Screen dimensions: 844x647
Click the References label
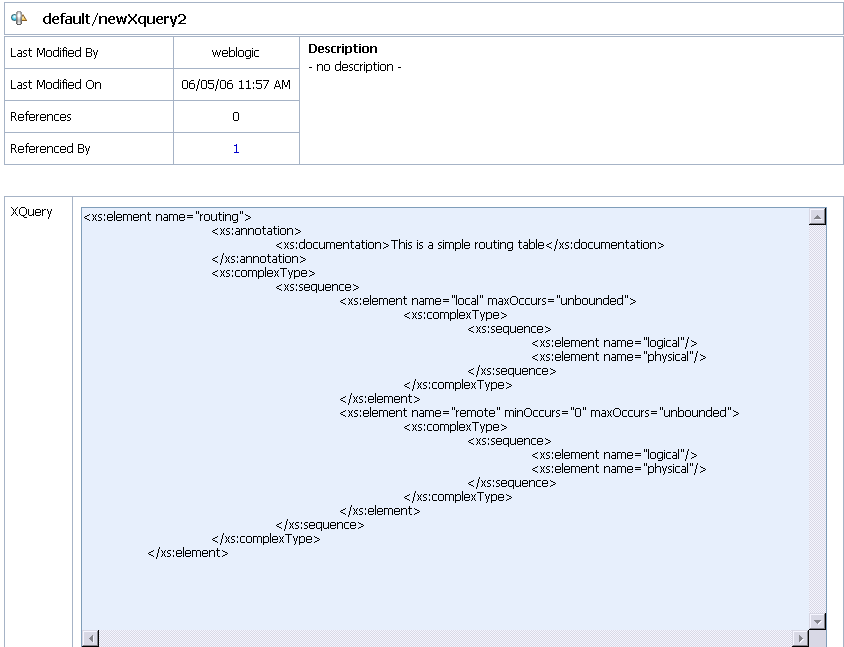(40, 116)
